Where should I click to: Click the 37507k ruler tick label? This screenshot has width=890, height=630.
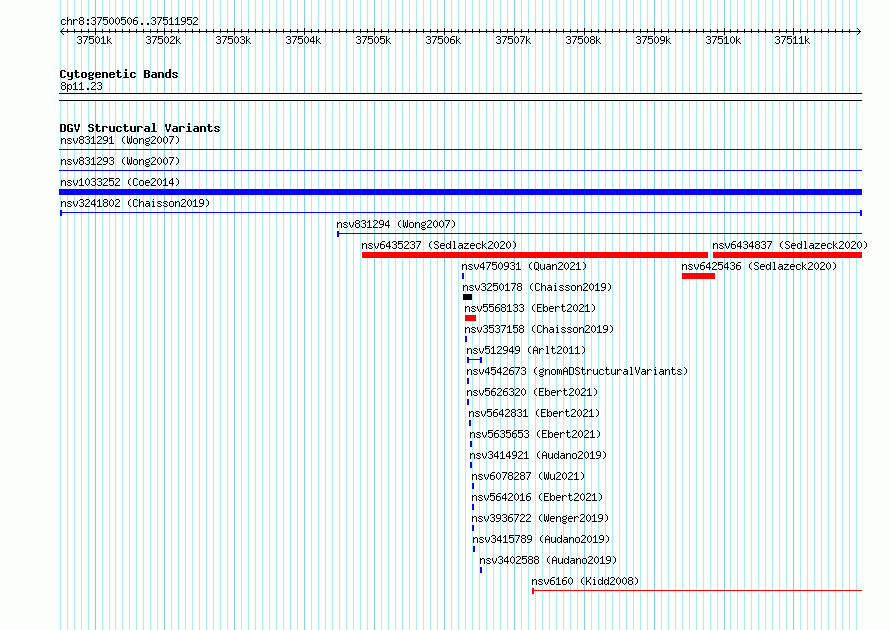pos(513,40)
